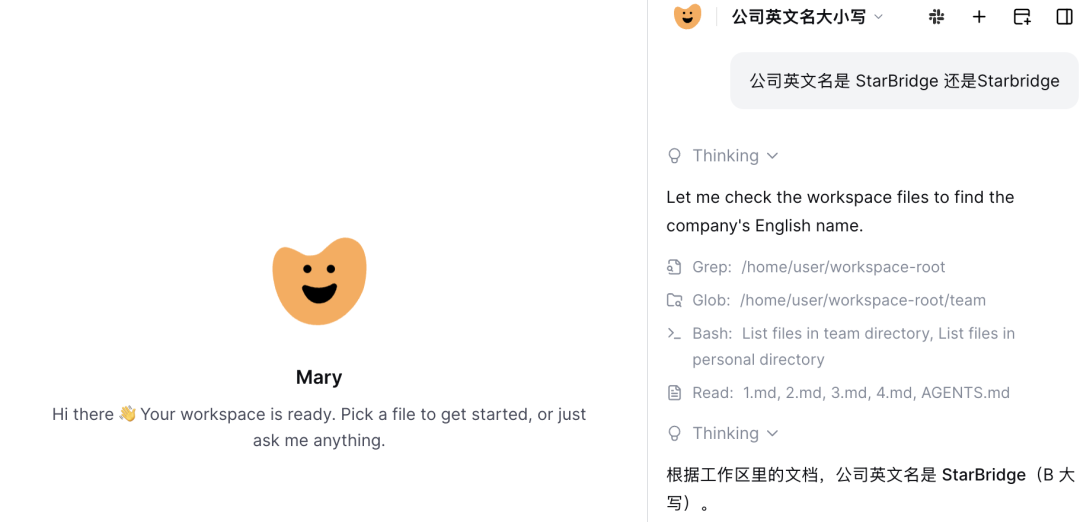The height and width of the screenshot is (522, 1080).
Task: Click the second Thinking lightbulb icon
Action: (x=674, y=433)
